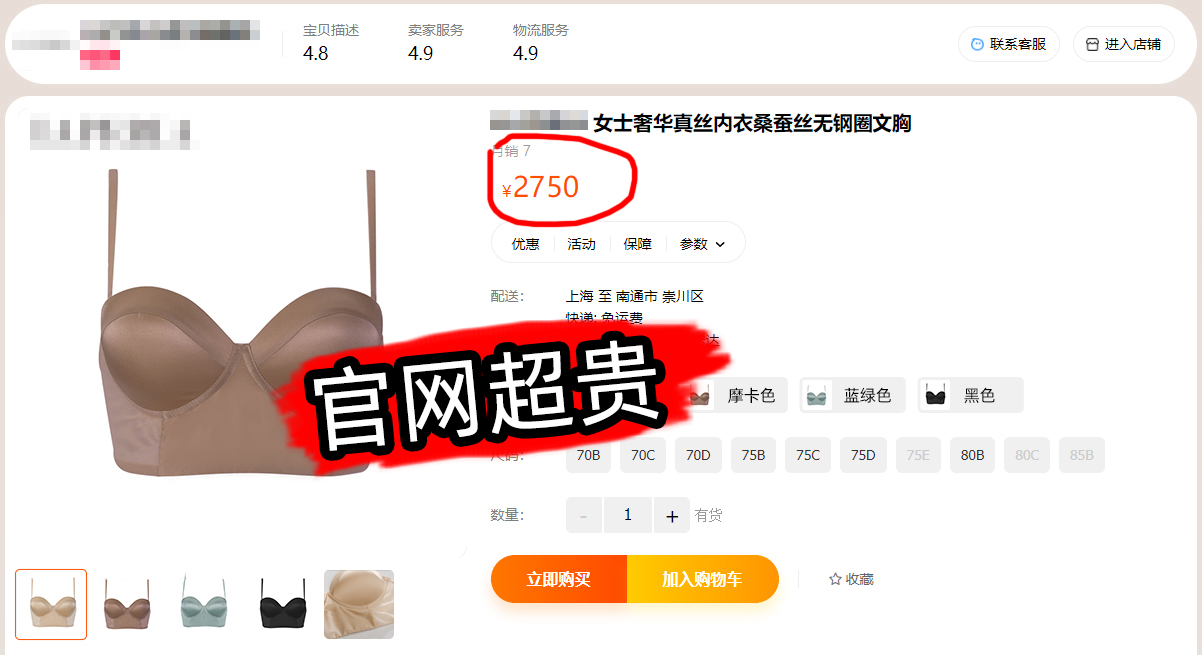Click the customer service chat icon
Viewport: 1202px width, 655px height.
[976, 44]
